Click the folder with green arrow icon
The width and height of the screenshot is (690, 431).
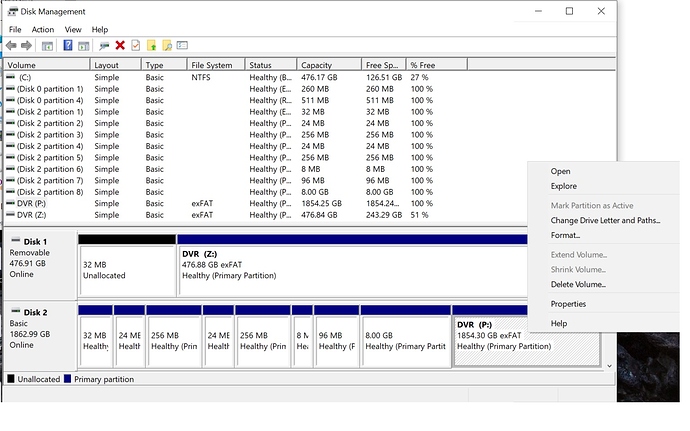(151, 45)
